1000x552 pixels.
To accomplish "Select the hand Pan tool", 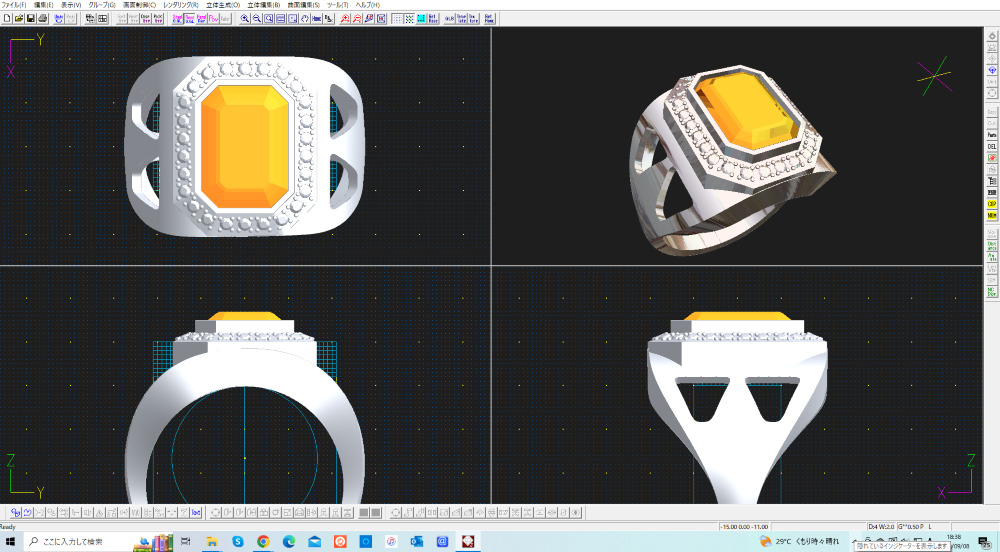I will (305, 19).
